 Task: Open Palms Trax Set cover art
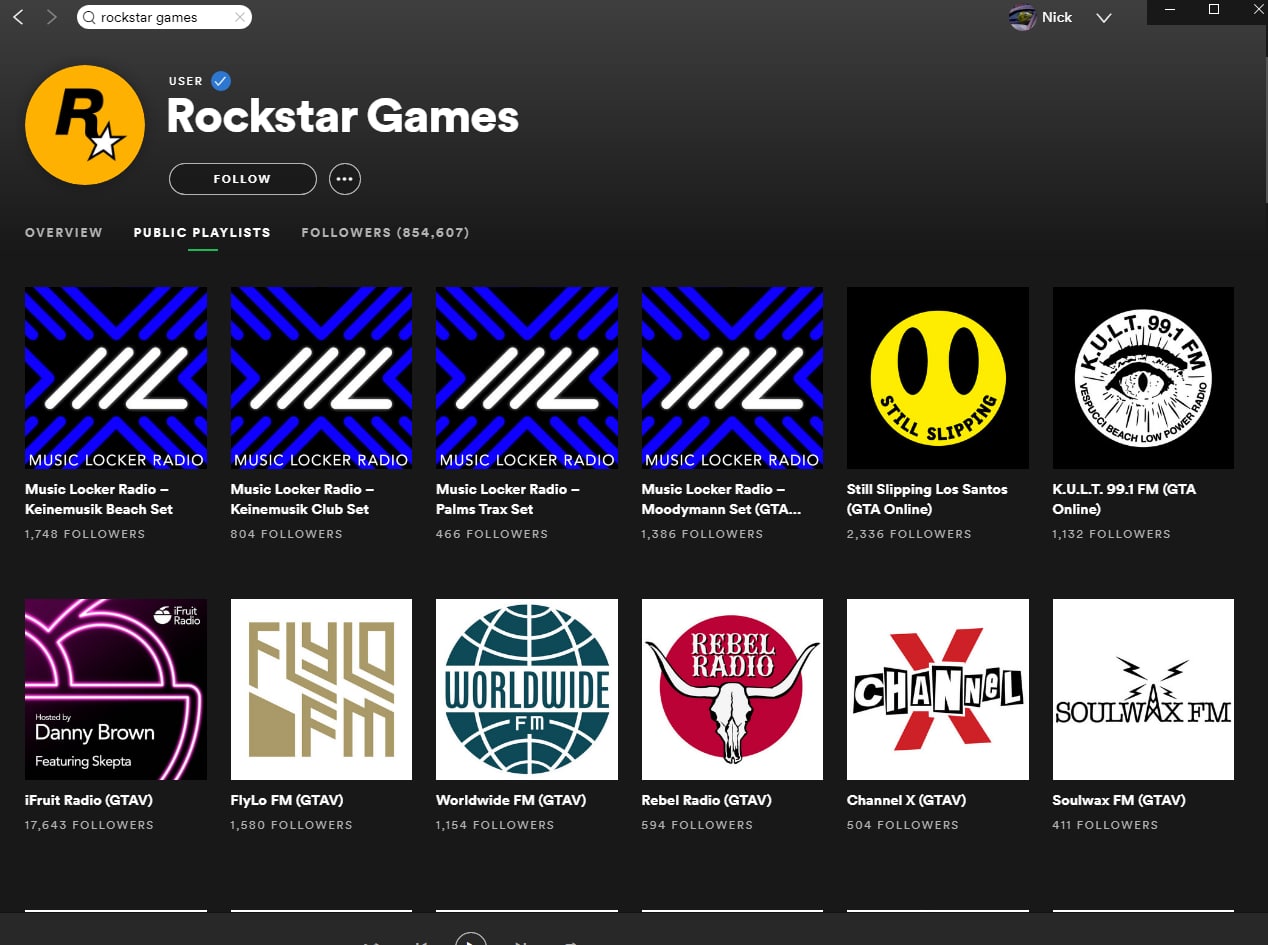(x=527, y=378)
